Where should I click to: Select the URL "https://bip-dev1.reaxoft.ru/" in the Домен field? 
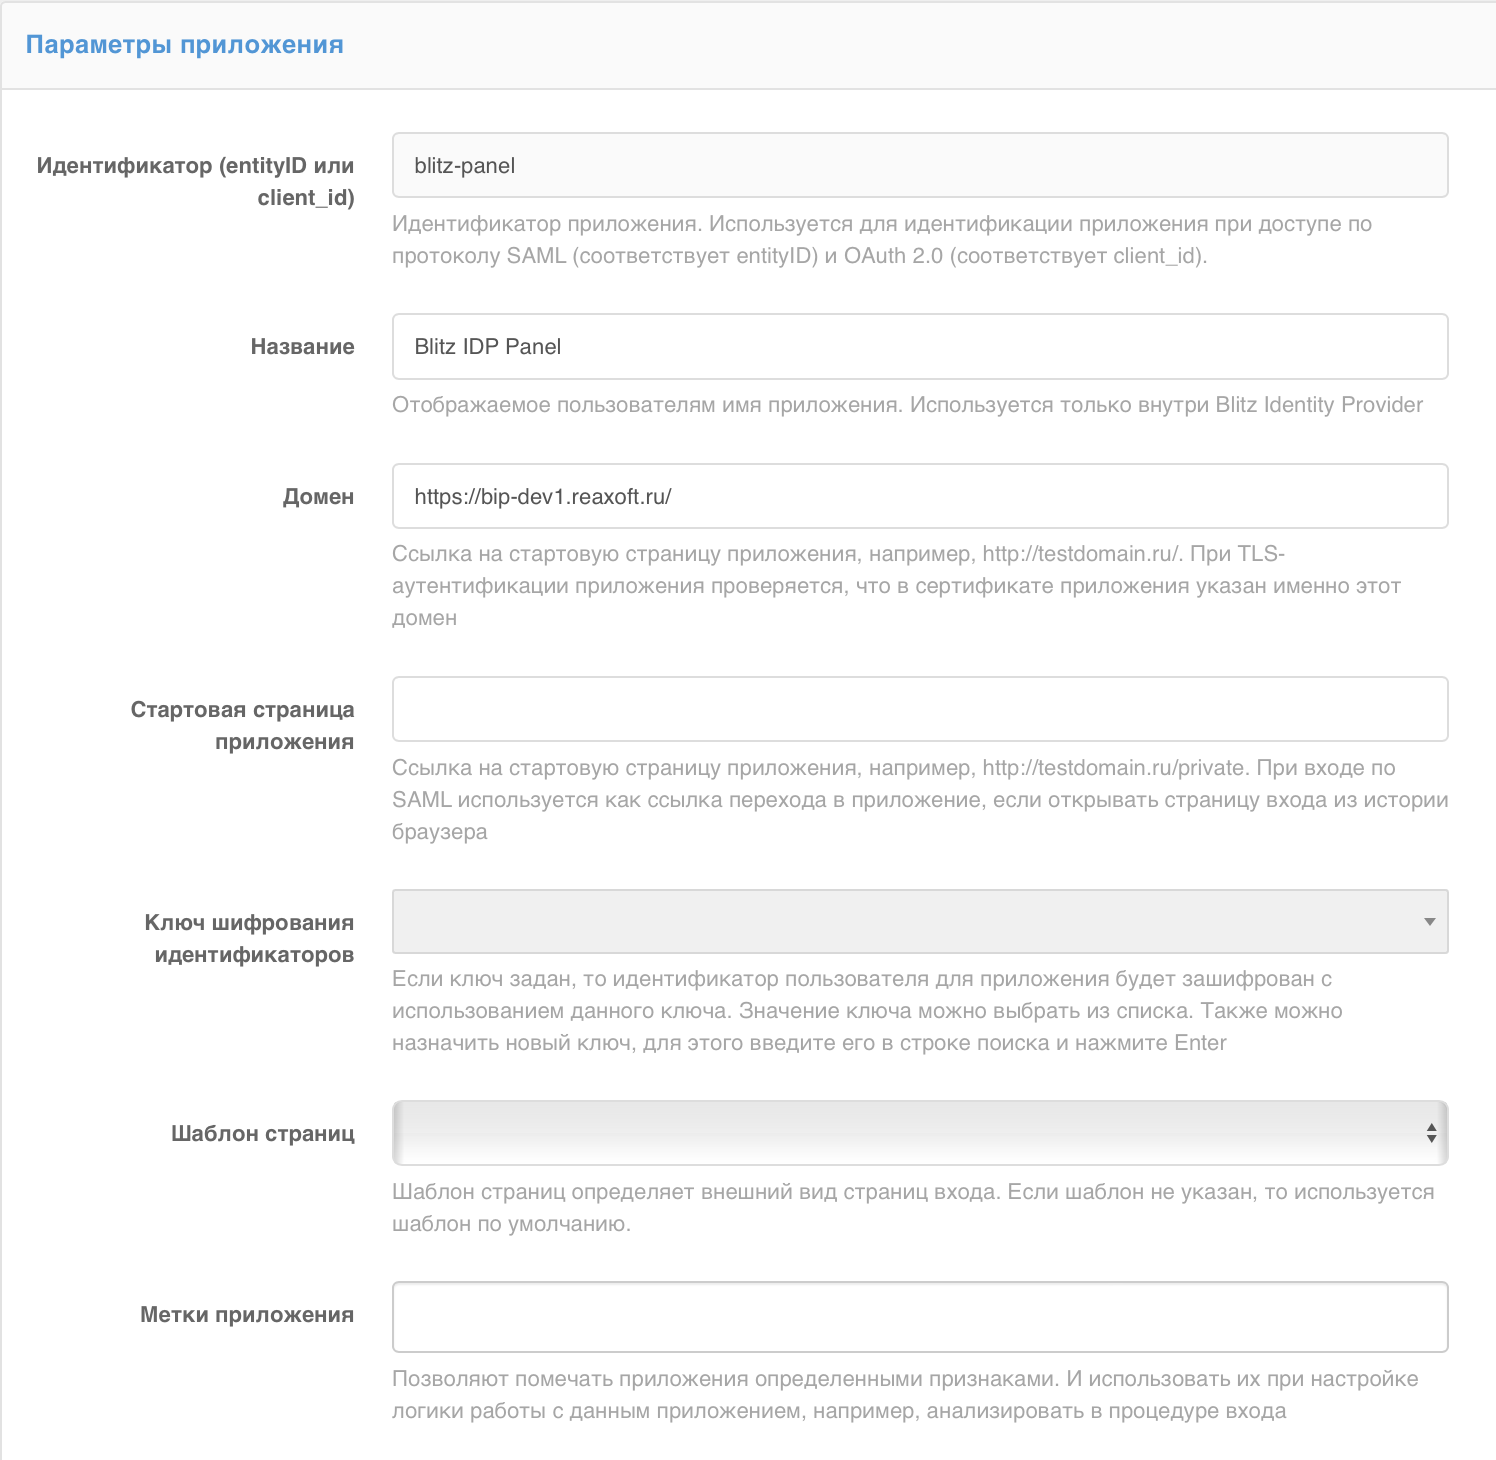(544, 495)
